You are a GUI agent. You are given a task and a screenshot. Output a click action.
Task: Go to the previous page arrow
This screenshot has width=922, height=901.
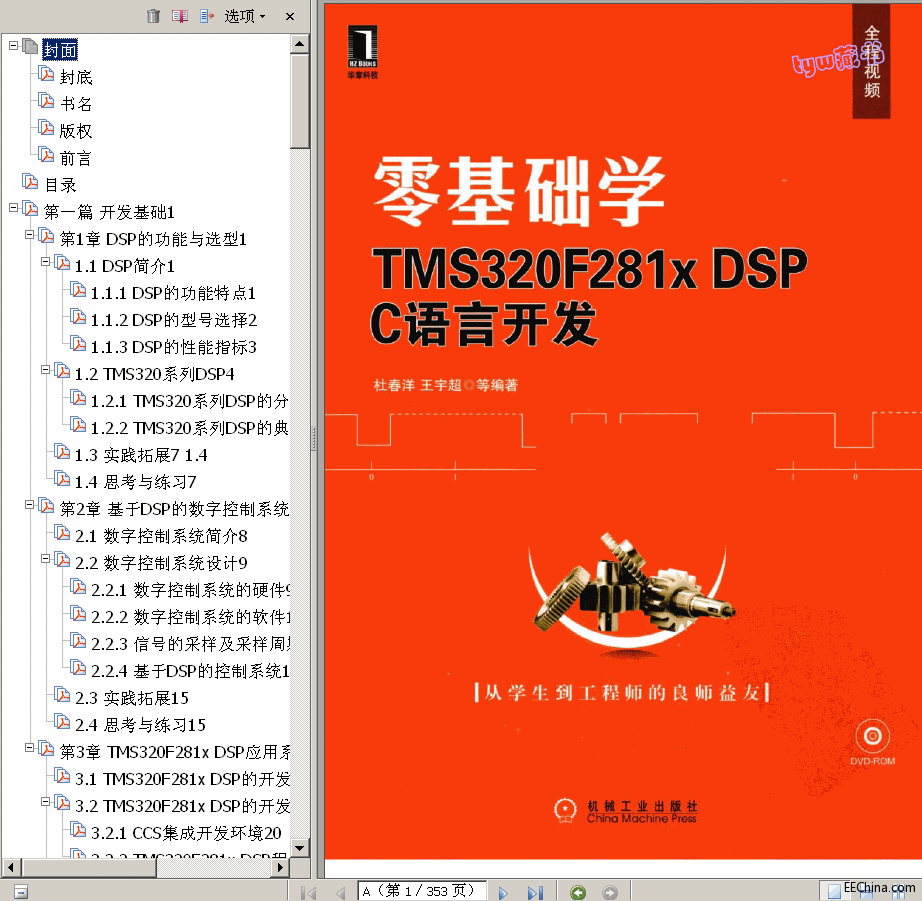click(340, 892)
